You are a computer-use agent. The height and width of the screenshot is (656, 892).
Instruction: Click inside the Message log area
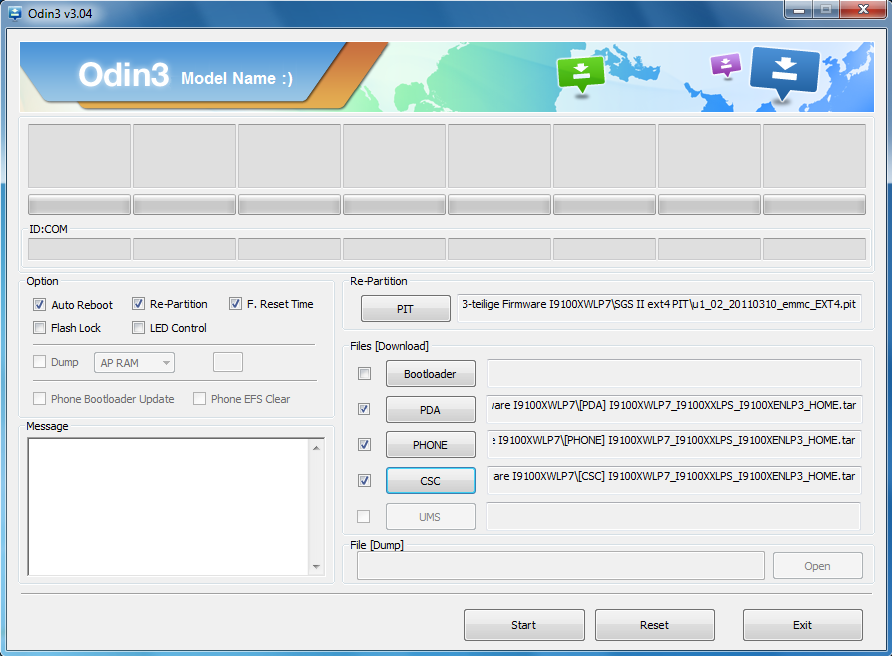pyautogui.click(x=168, y=506)
